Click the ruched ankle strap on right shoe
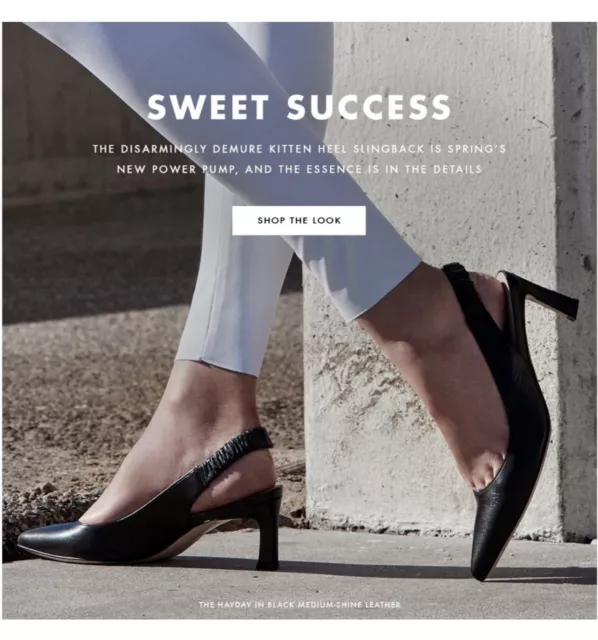Screen dimensions: 598x640 [465, 286]
